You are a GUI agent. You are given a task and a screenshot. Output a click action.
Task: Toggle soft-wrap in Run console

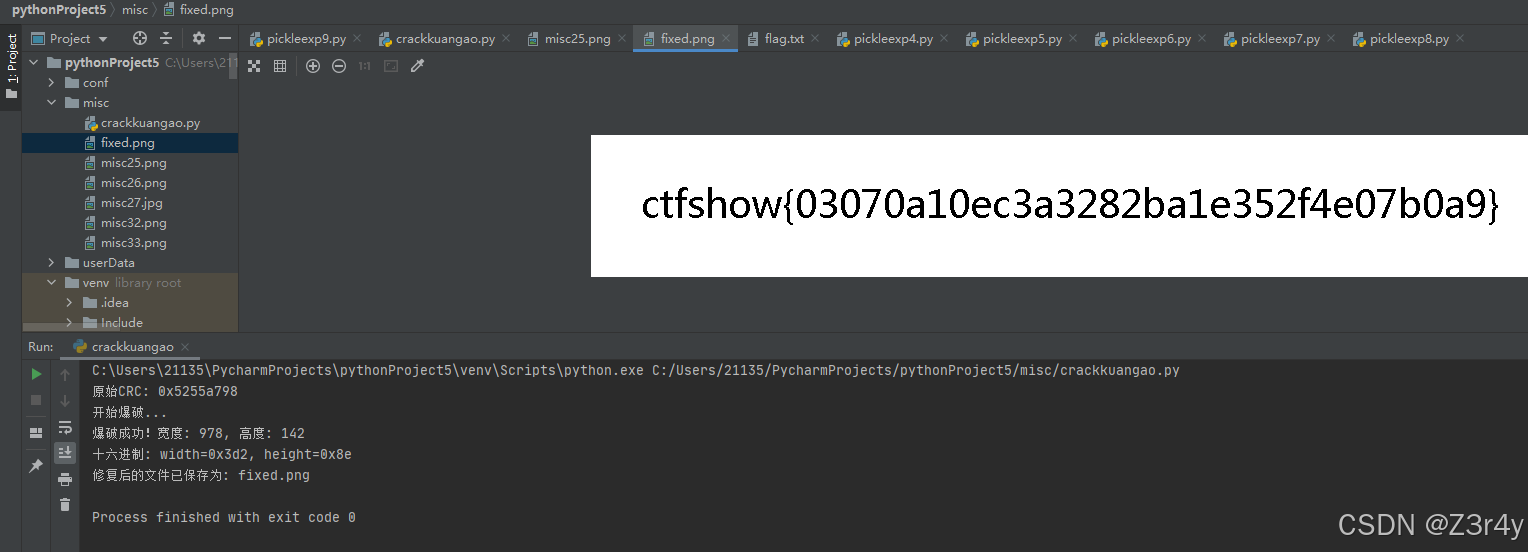click(65, 427)
